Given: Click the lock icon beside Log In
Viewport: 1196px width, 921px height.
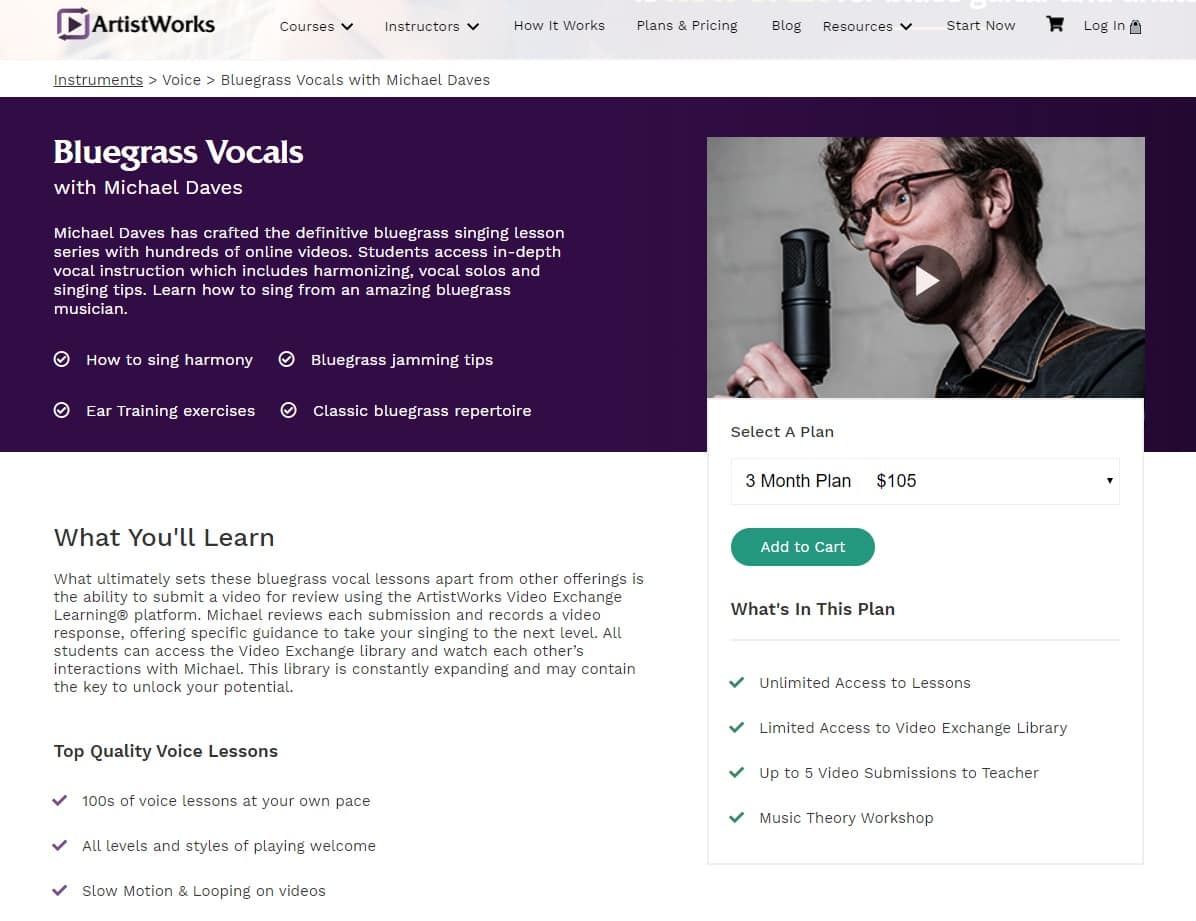Looking at the screenshot, I should click(x=1135, y=28).
